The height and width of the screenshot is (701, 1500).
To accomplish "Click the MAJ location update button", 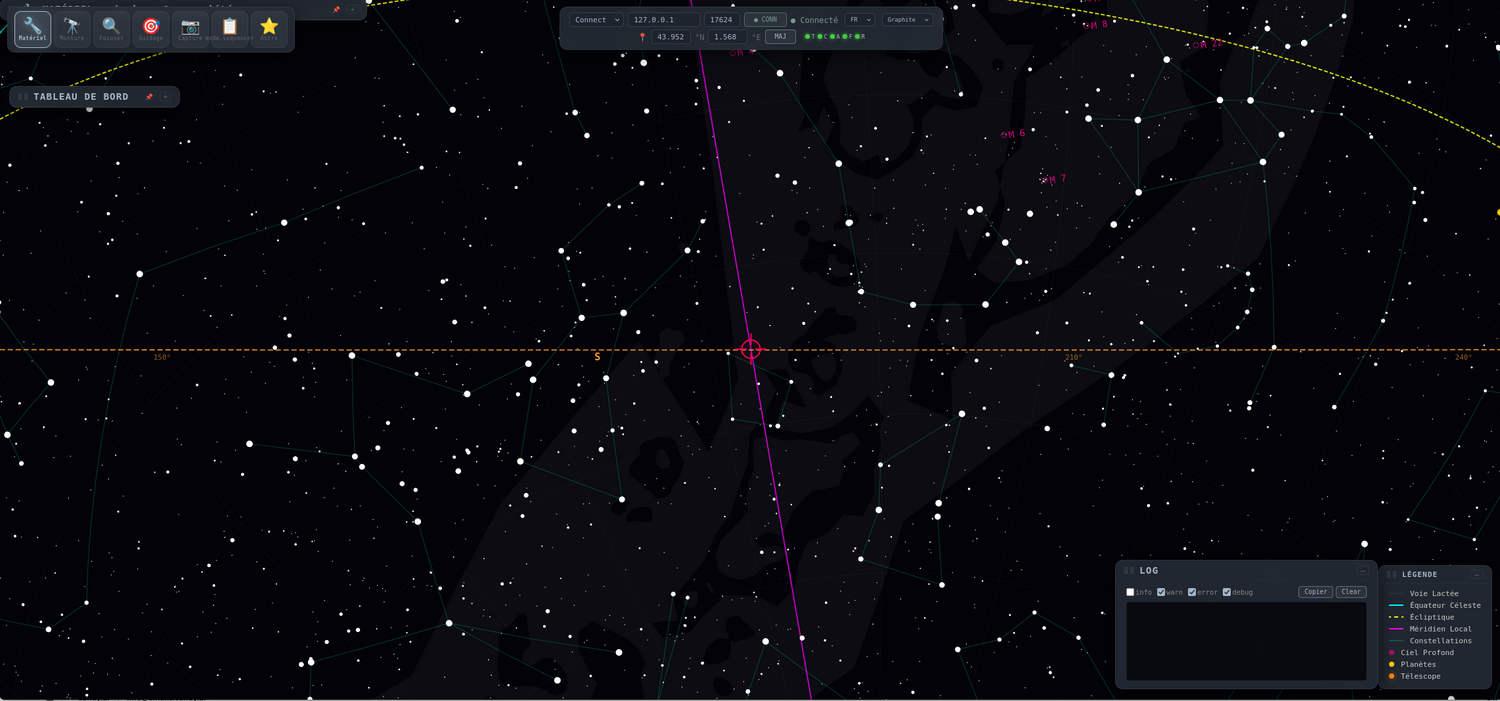I will 780,37.
